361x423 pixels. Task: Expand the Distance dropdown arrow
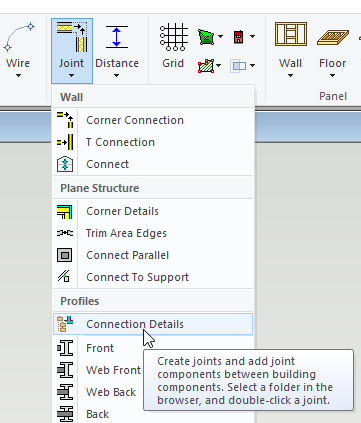pos(116,76)
